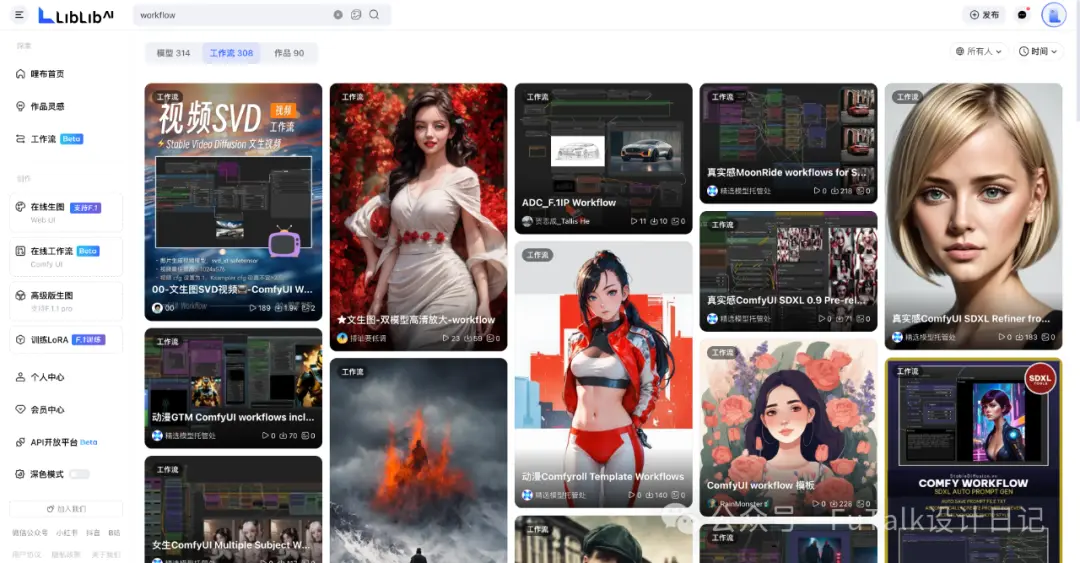Open ★文生图-双模型高清放大-workflow thumbnail

tap(418, 216)
